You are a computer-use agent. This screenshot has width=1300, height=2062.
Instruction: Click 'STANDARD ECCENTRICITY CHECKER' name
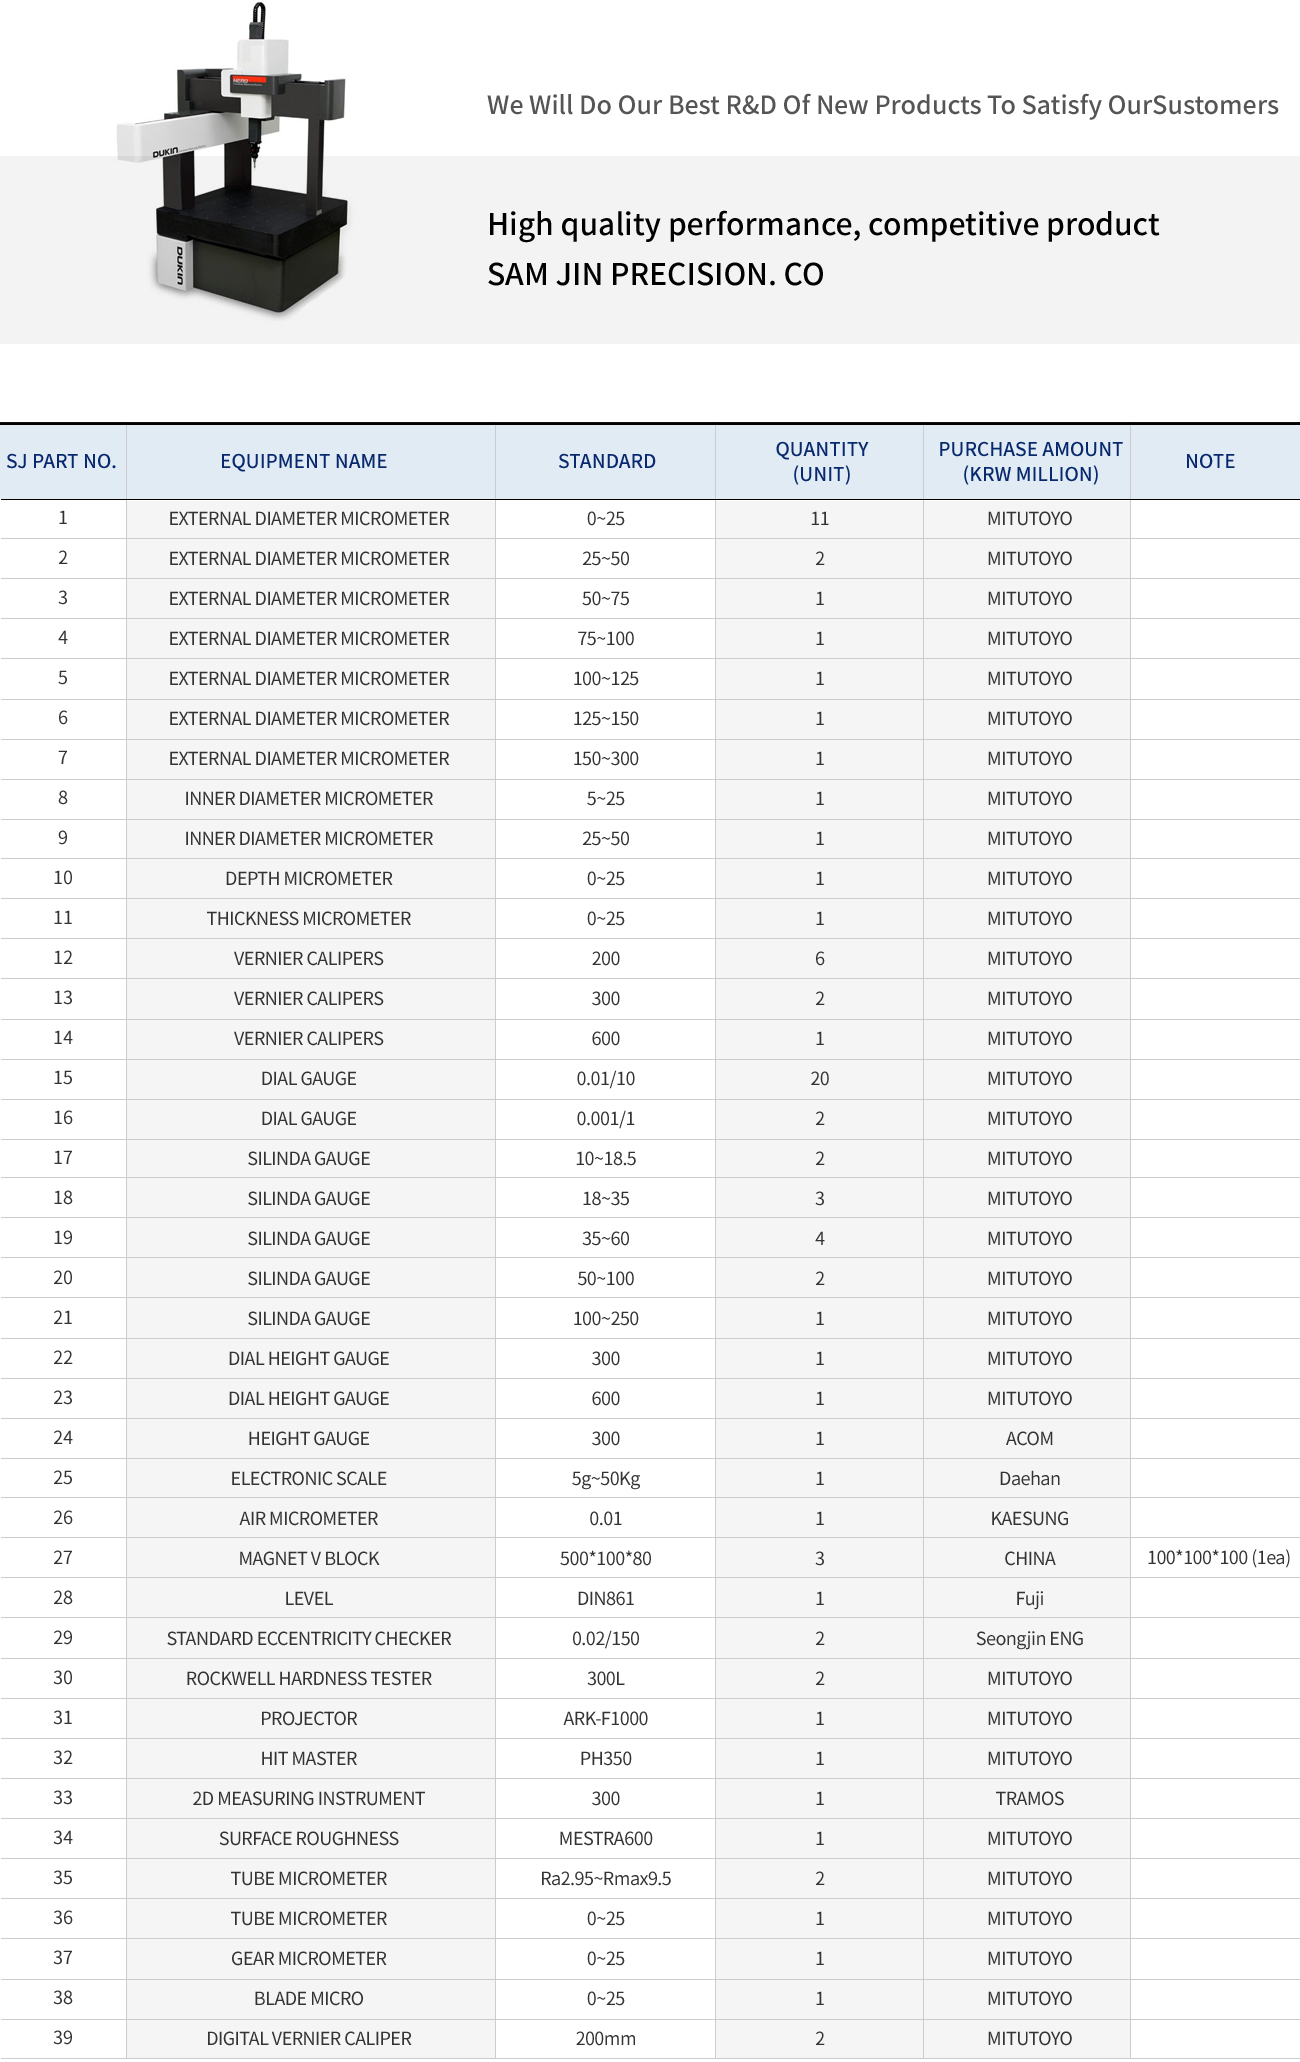coord(309,1638)
